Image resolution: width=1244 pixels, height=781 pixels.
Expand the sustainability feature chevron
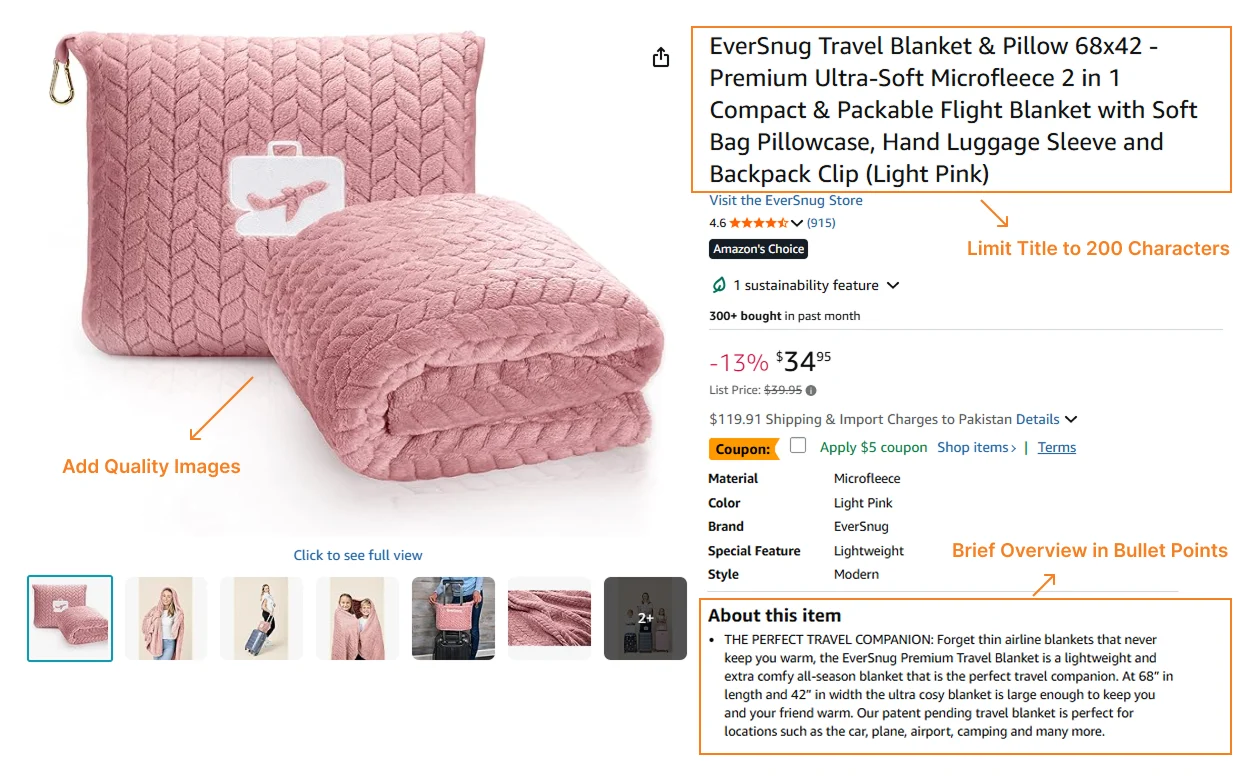tap(893, 285)
